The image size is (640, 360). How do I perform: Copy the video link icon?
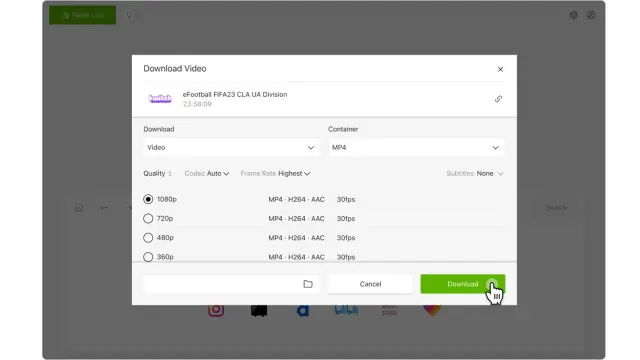pos(498,99)
